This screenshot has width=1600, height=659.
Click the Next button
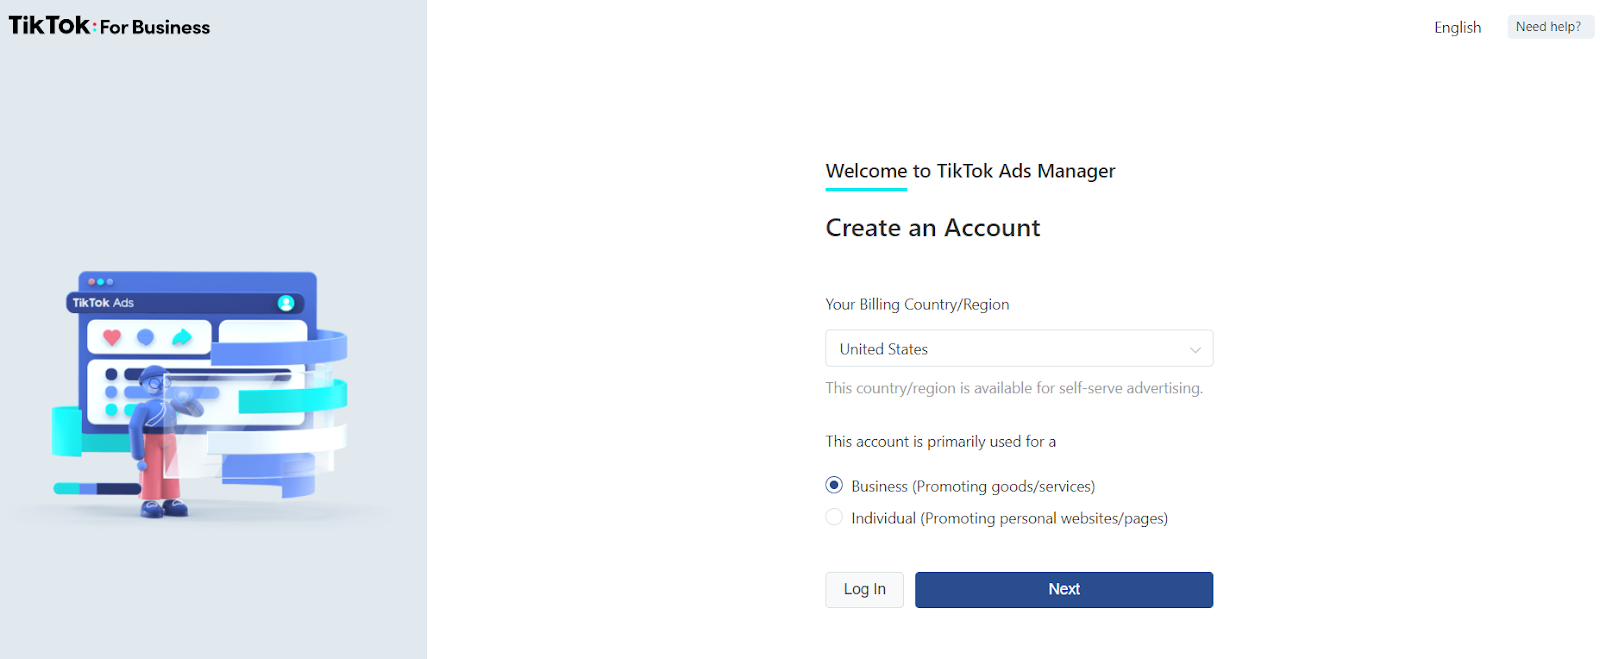[1064, 589]
